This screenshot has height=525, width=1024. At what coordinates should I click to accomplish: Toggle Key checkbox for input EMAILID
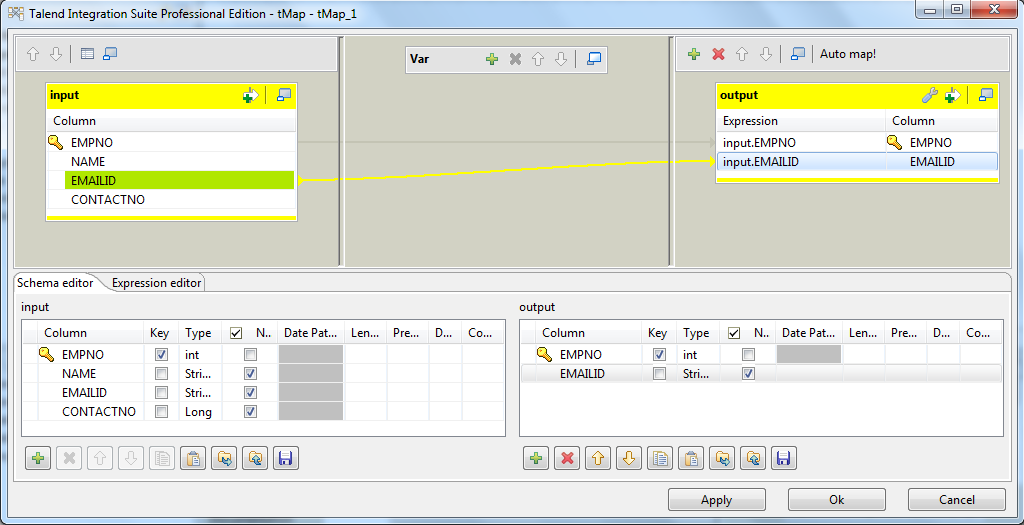coord(161,392)
